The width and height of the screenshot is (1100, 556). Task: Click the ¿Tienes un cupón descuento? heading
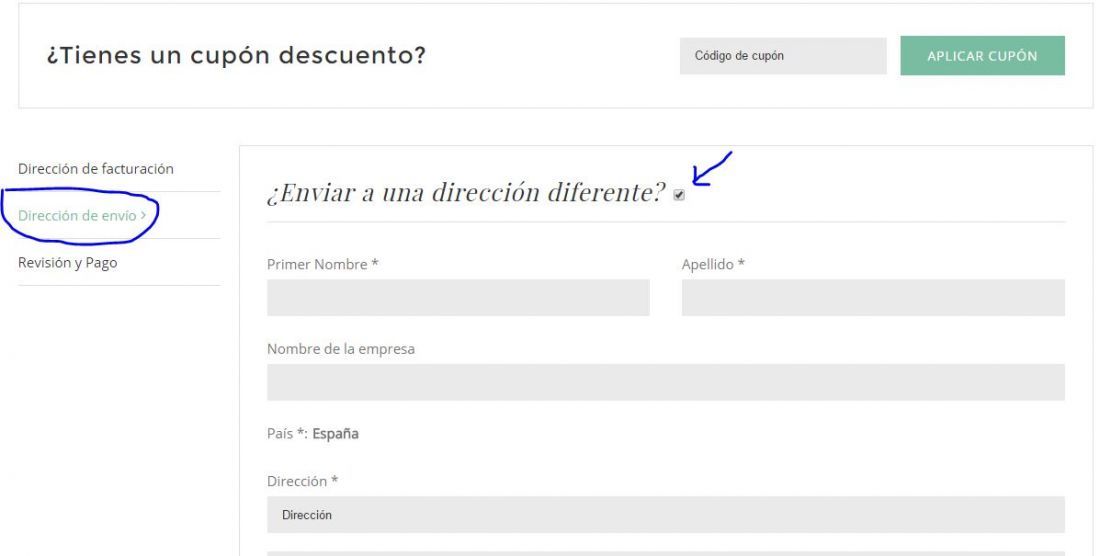(236, 55)
